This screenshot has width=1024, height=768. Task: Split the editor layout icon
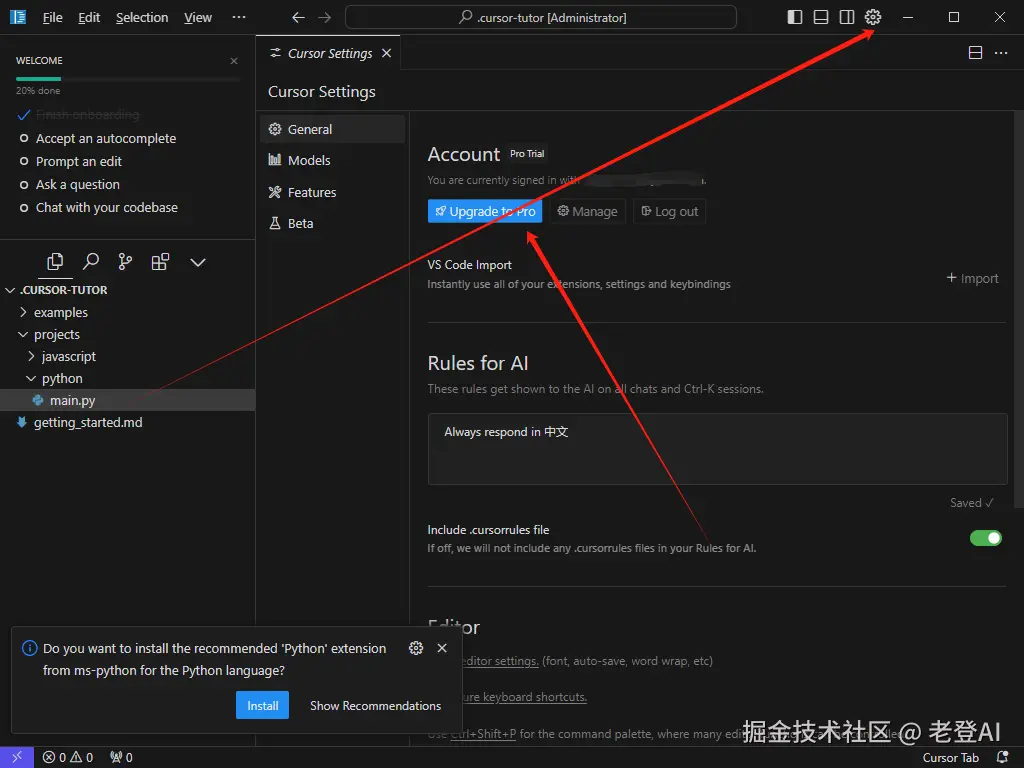pos(975,53)
